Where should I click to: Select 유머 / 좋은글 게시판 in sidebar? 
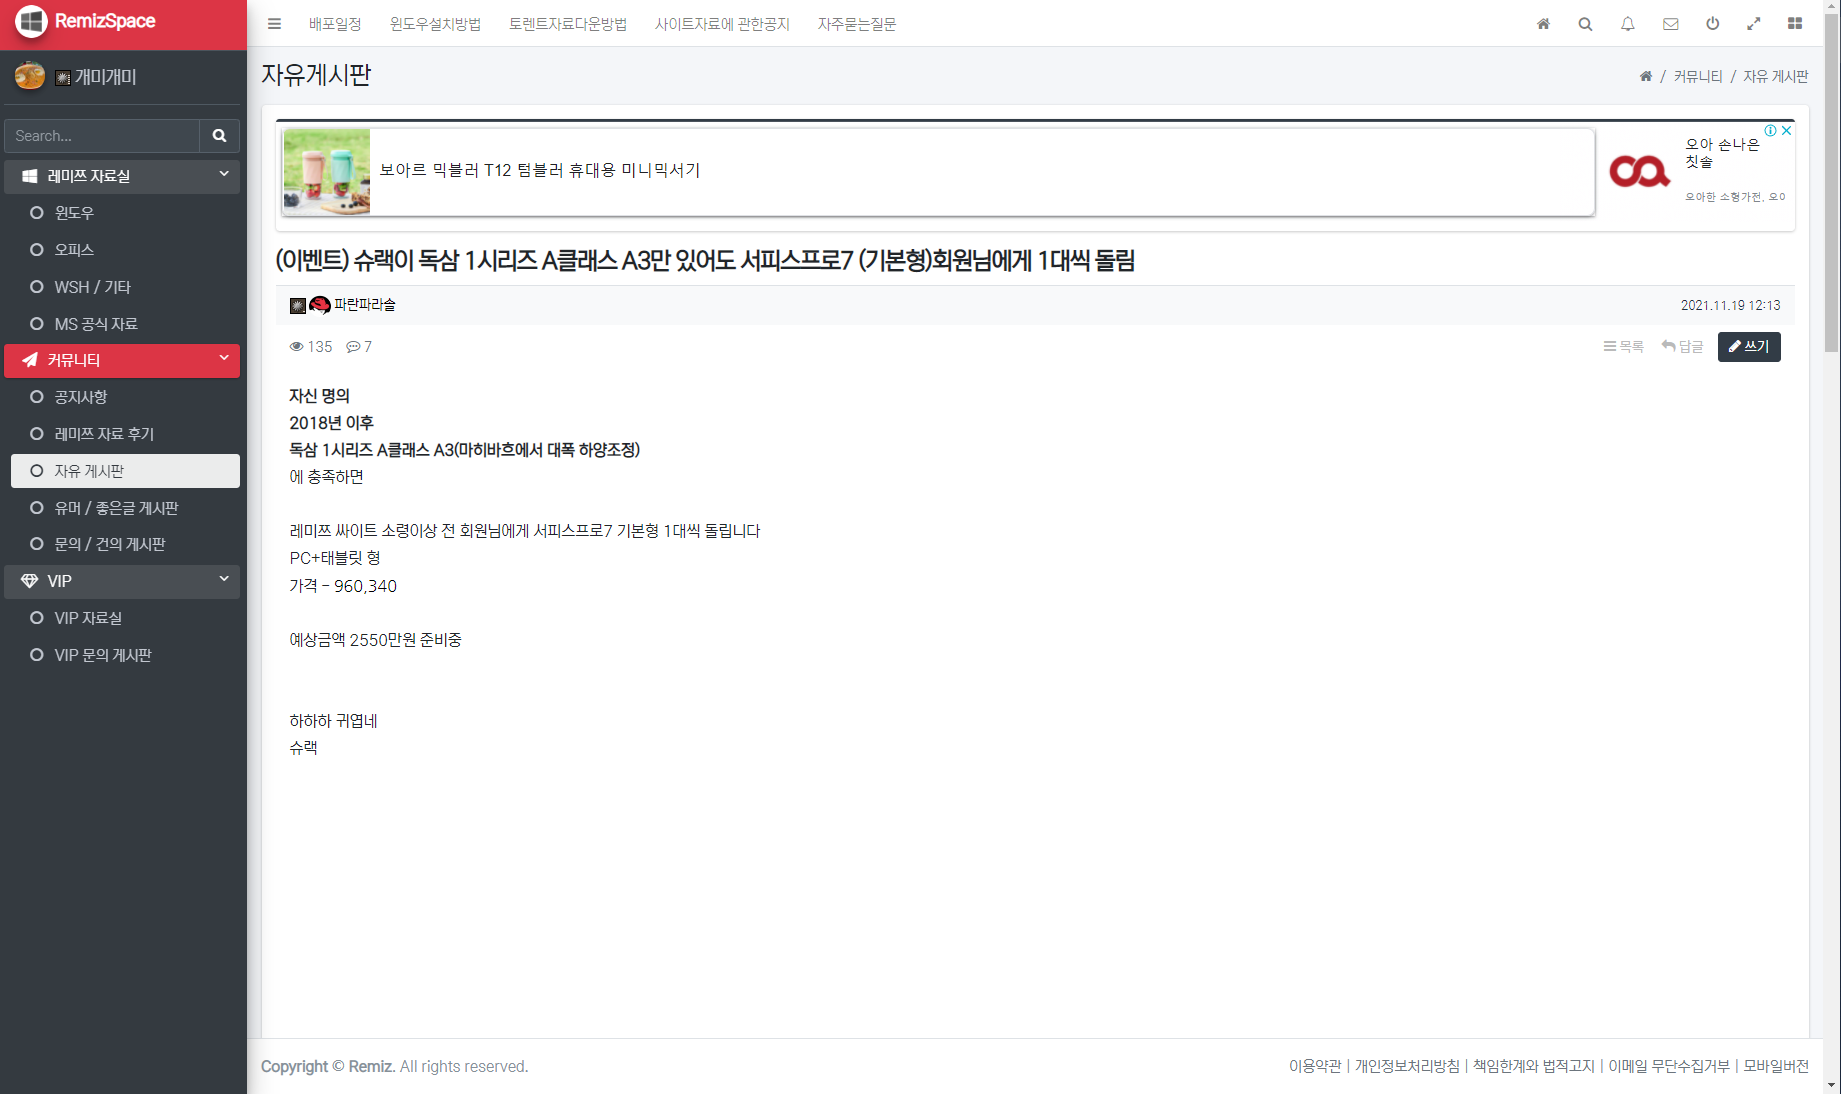(x=116, y=508)
